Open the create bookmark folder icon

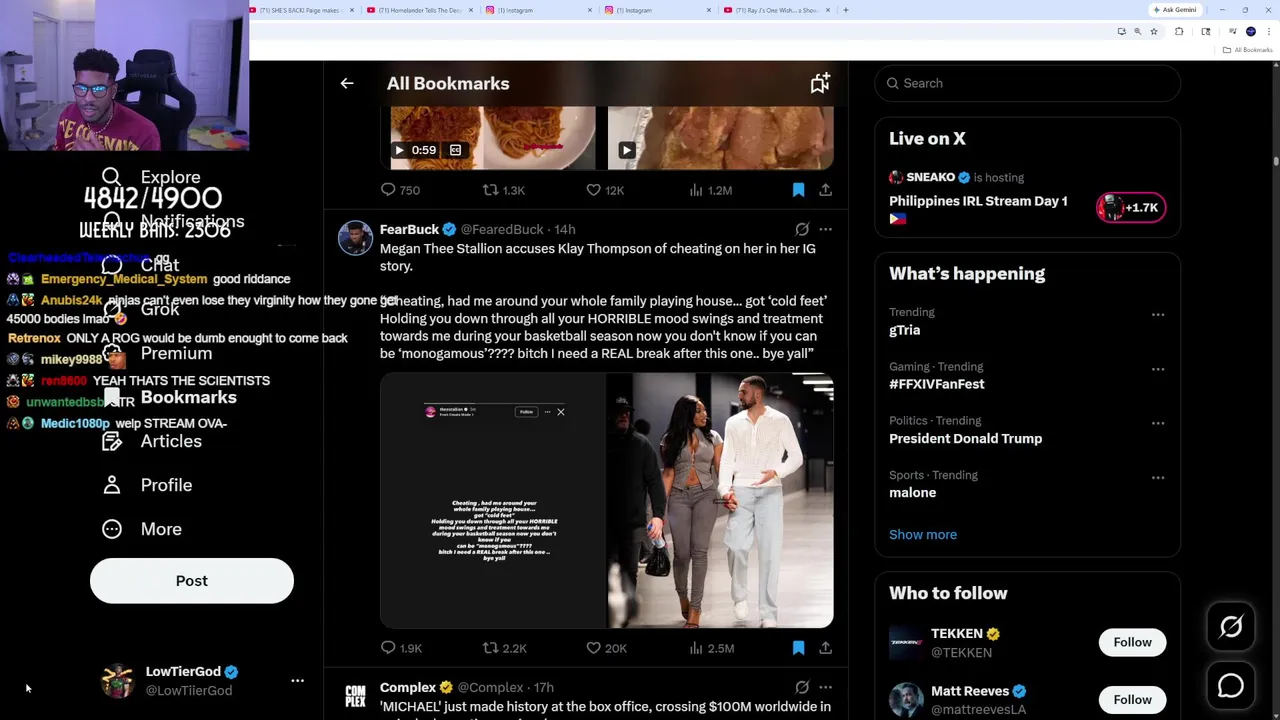[x=820, y=84]
